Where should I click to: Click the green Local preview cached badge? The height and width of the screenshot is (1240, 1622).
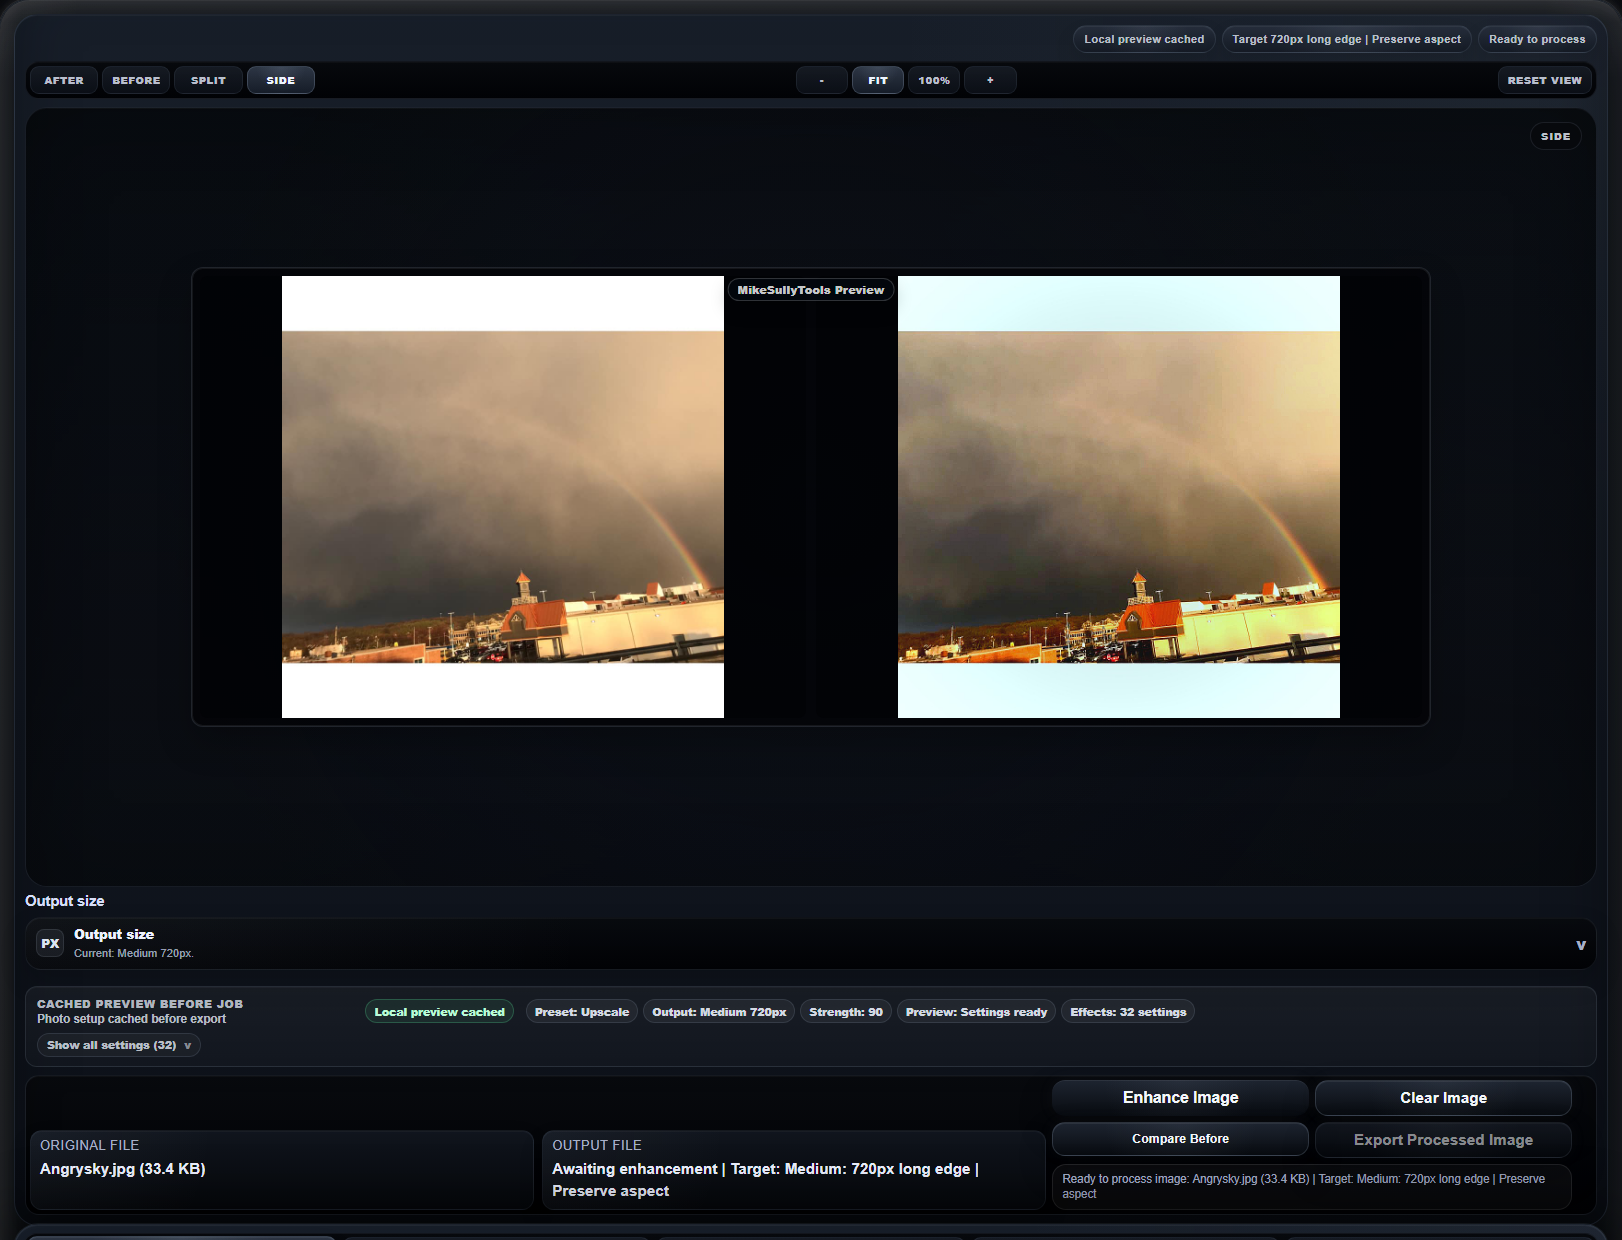439,1012
